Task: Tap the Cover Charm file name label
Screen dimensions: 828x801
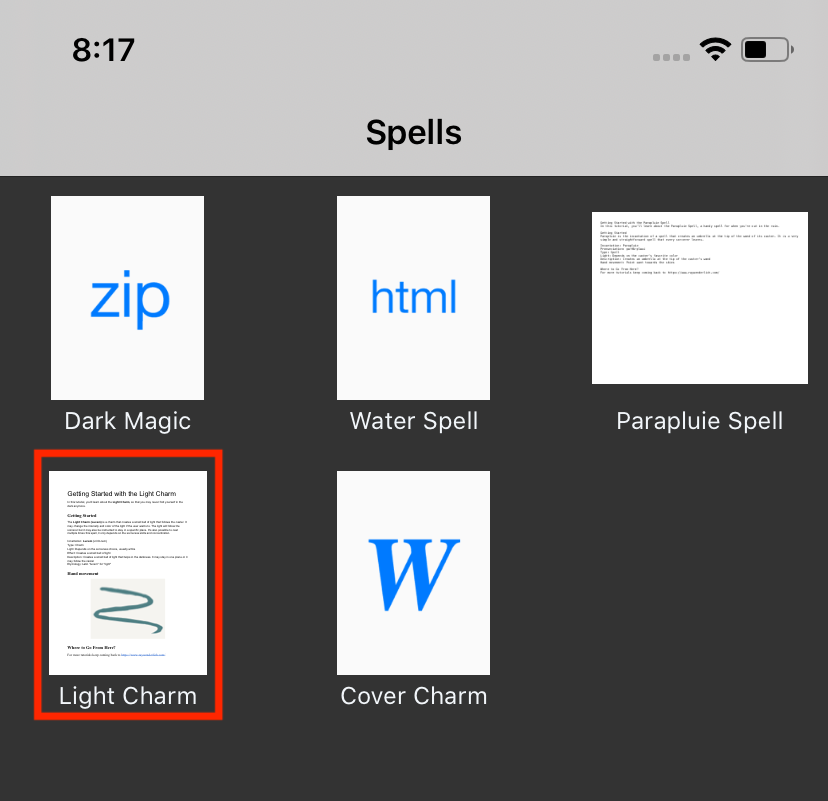Action: click(414, 696)
